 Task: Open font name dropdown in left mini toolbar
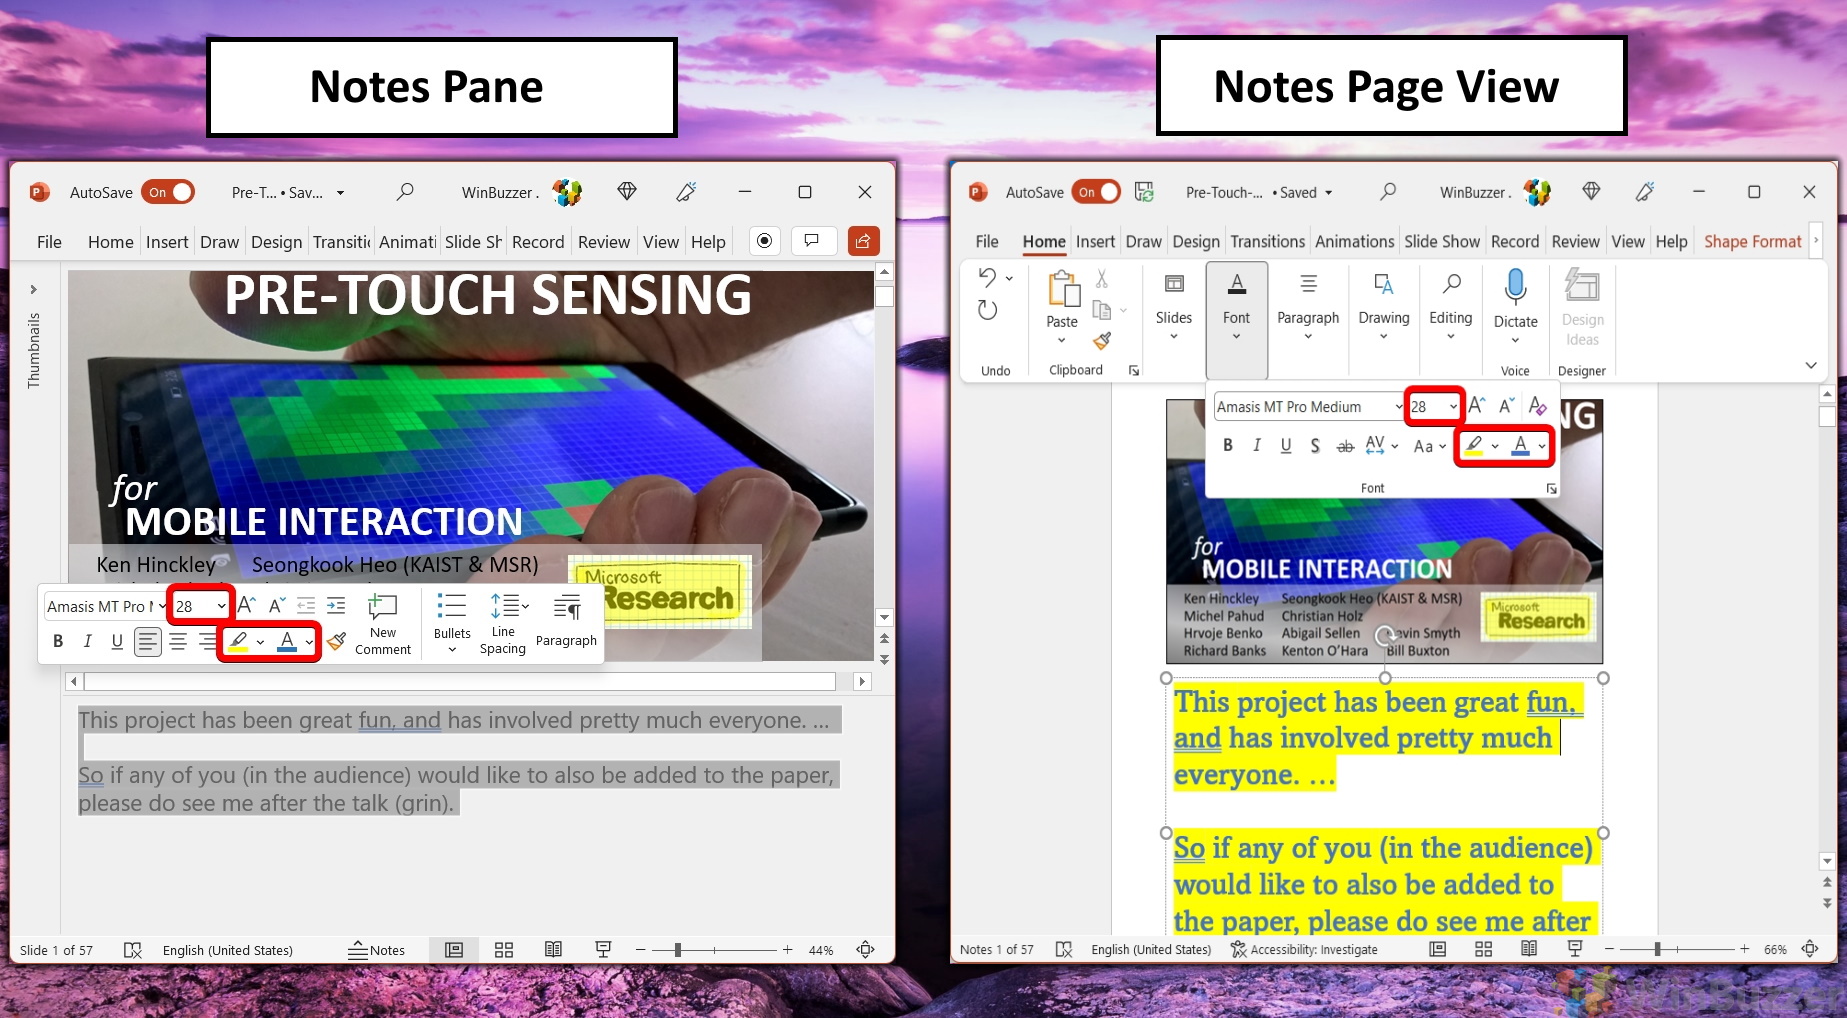(162, 606)
